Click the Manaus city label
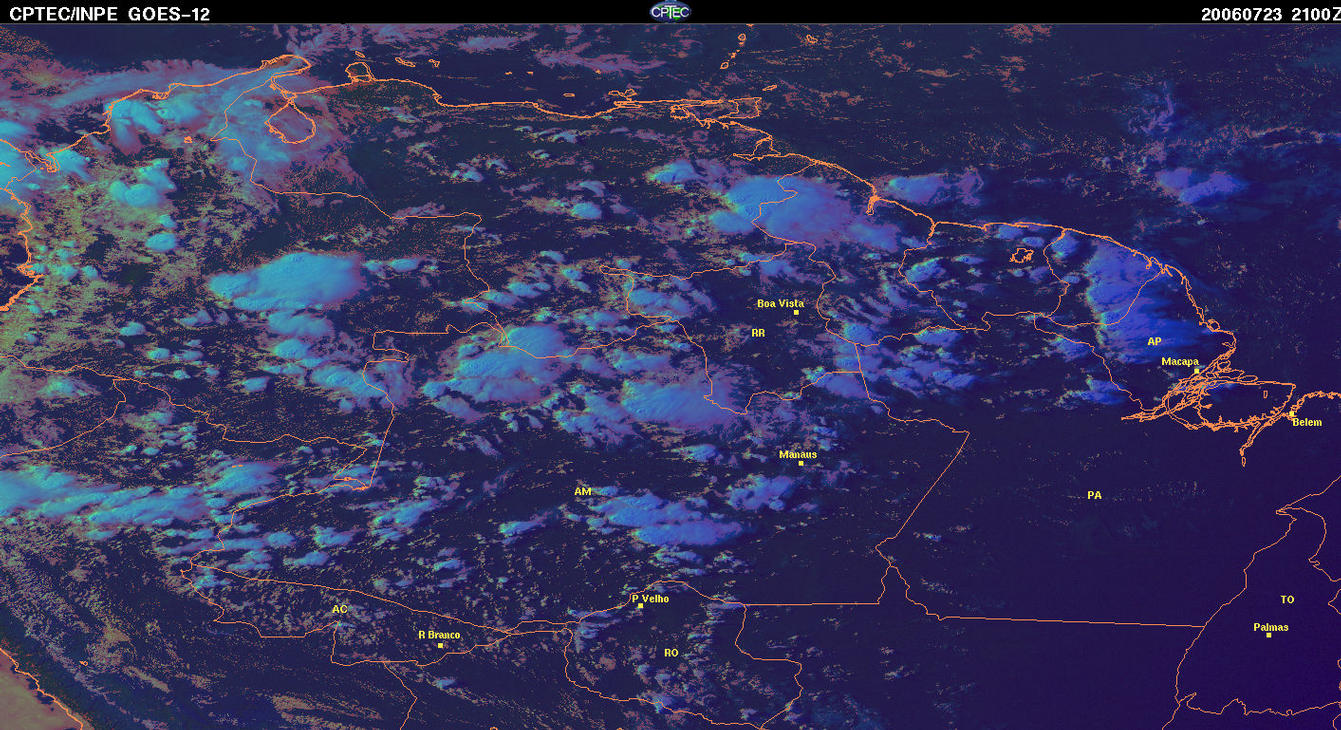Image resolution: width=1341 pixels, height=730 pixels. coord(798,455)
